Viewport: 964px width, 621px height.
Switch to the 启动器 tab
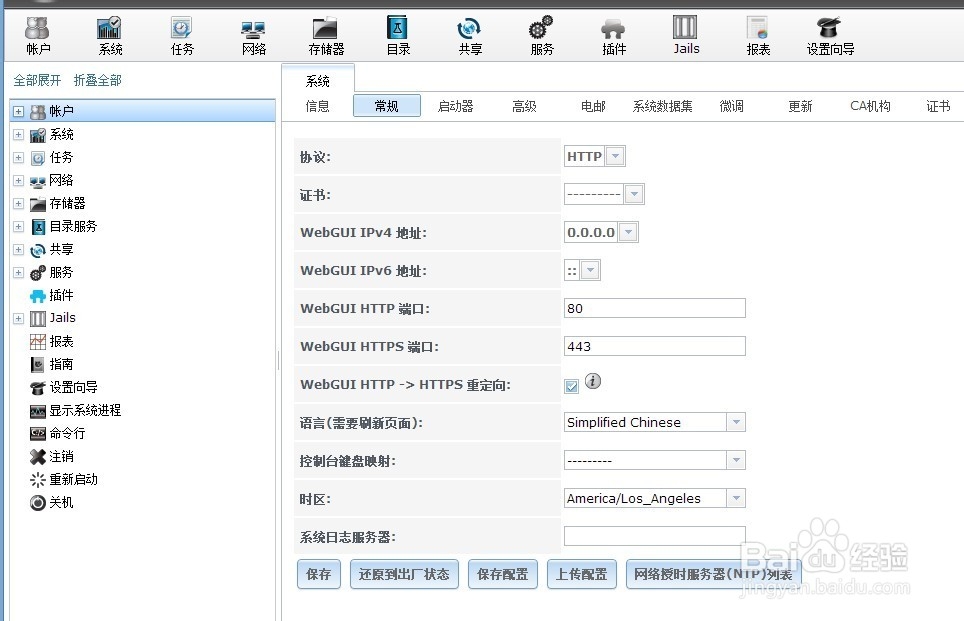pos(455,106)
